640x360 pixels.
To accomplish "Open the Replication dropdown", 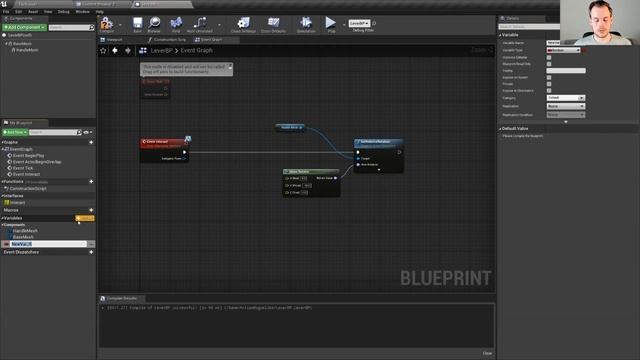I will [566, 106].
